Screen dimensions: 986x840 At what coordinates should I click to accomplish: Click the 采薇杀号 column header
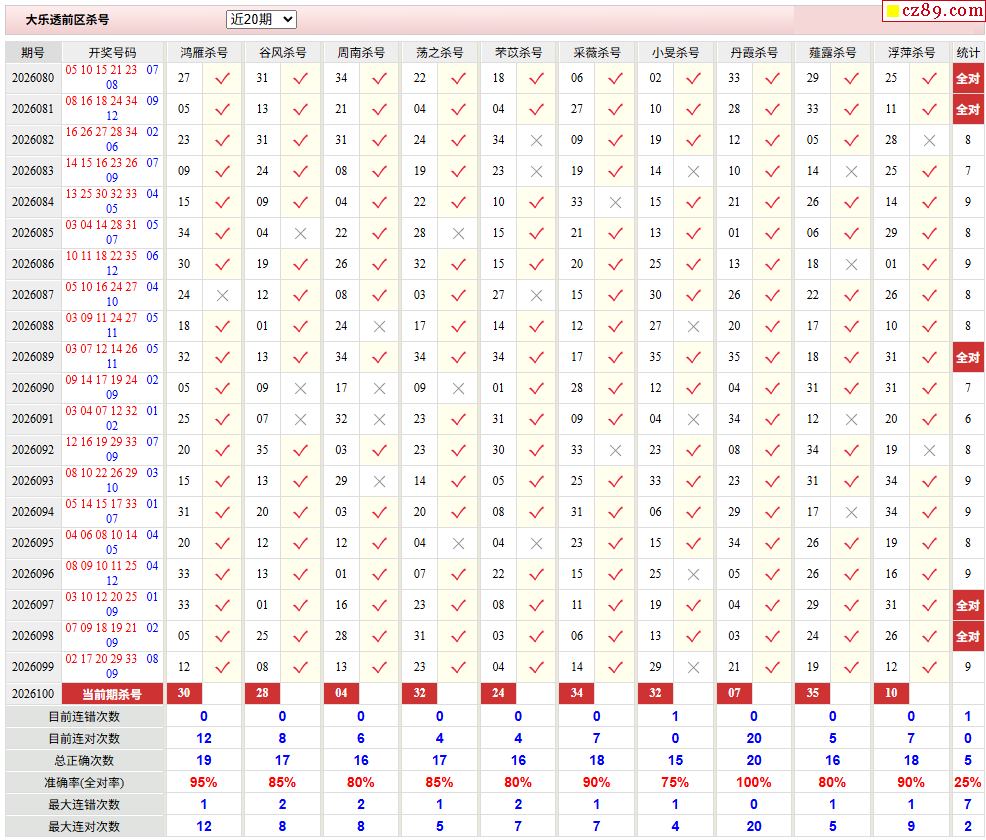pyautogui.click(x=597, y=53)
